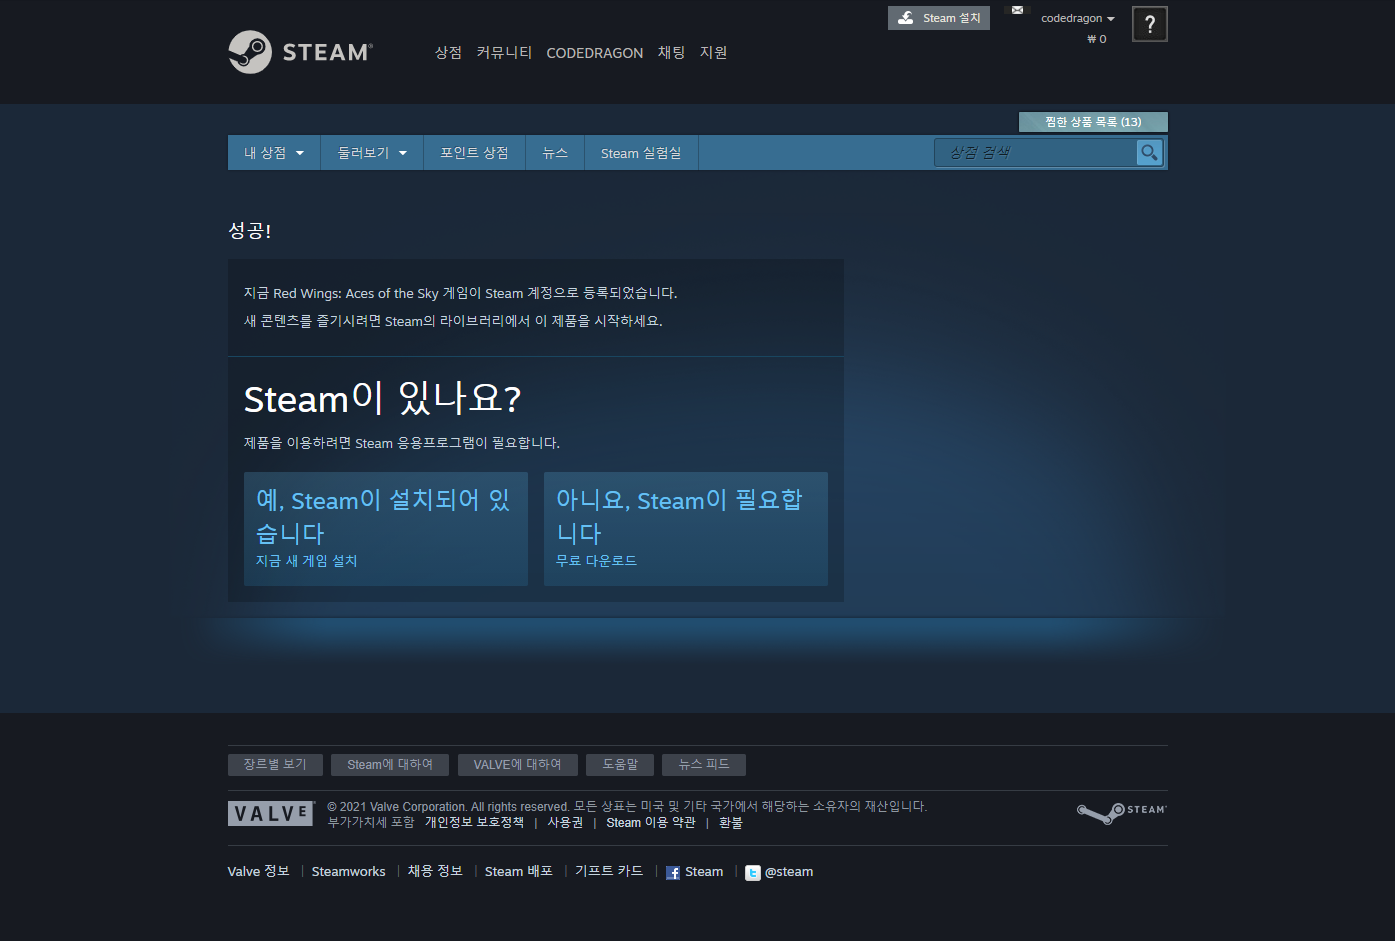Open the 둘러보기 dropdown menu
Screen dimensions: 1395x941
pos(372,153)
